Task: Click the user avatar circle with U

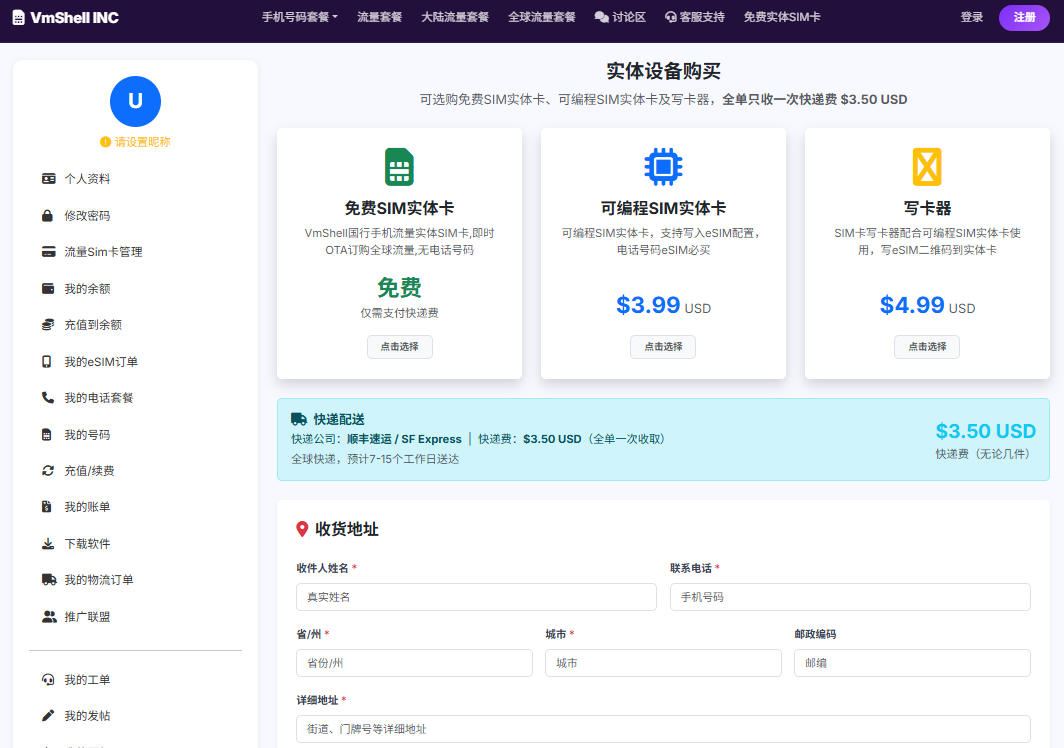Action: coord(135,101)
